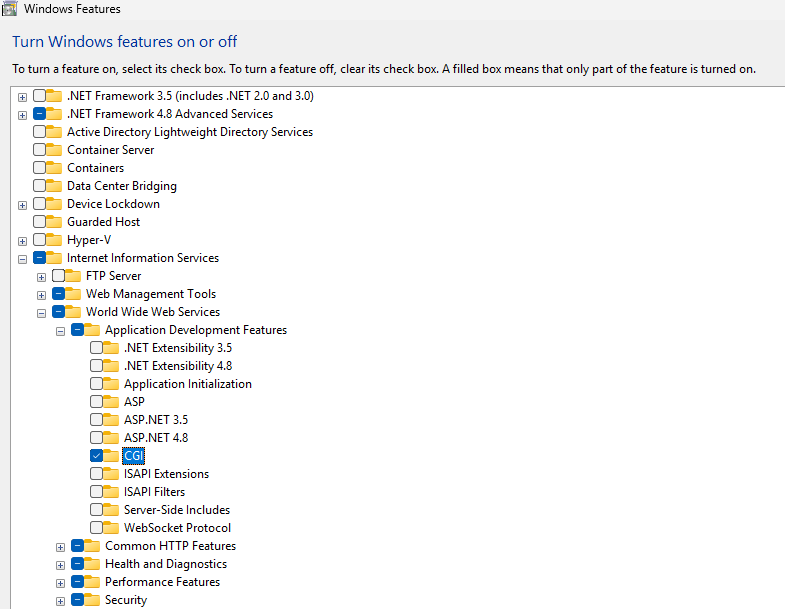Image resolution: width=785 pixels, height=609 pixels.
Task: Select 'Server-Side Includes' label
Action: [177, 510]
